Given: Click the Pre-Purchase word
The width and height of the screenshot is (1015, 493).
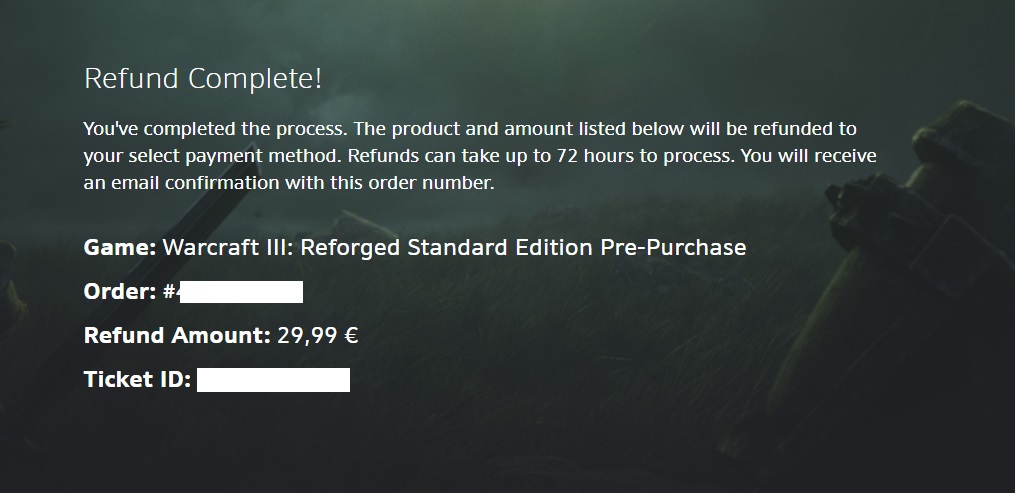Looking at the screenshot, I should [x=673, y=247].
